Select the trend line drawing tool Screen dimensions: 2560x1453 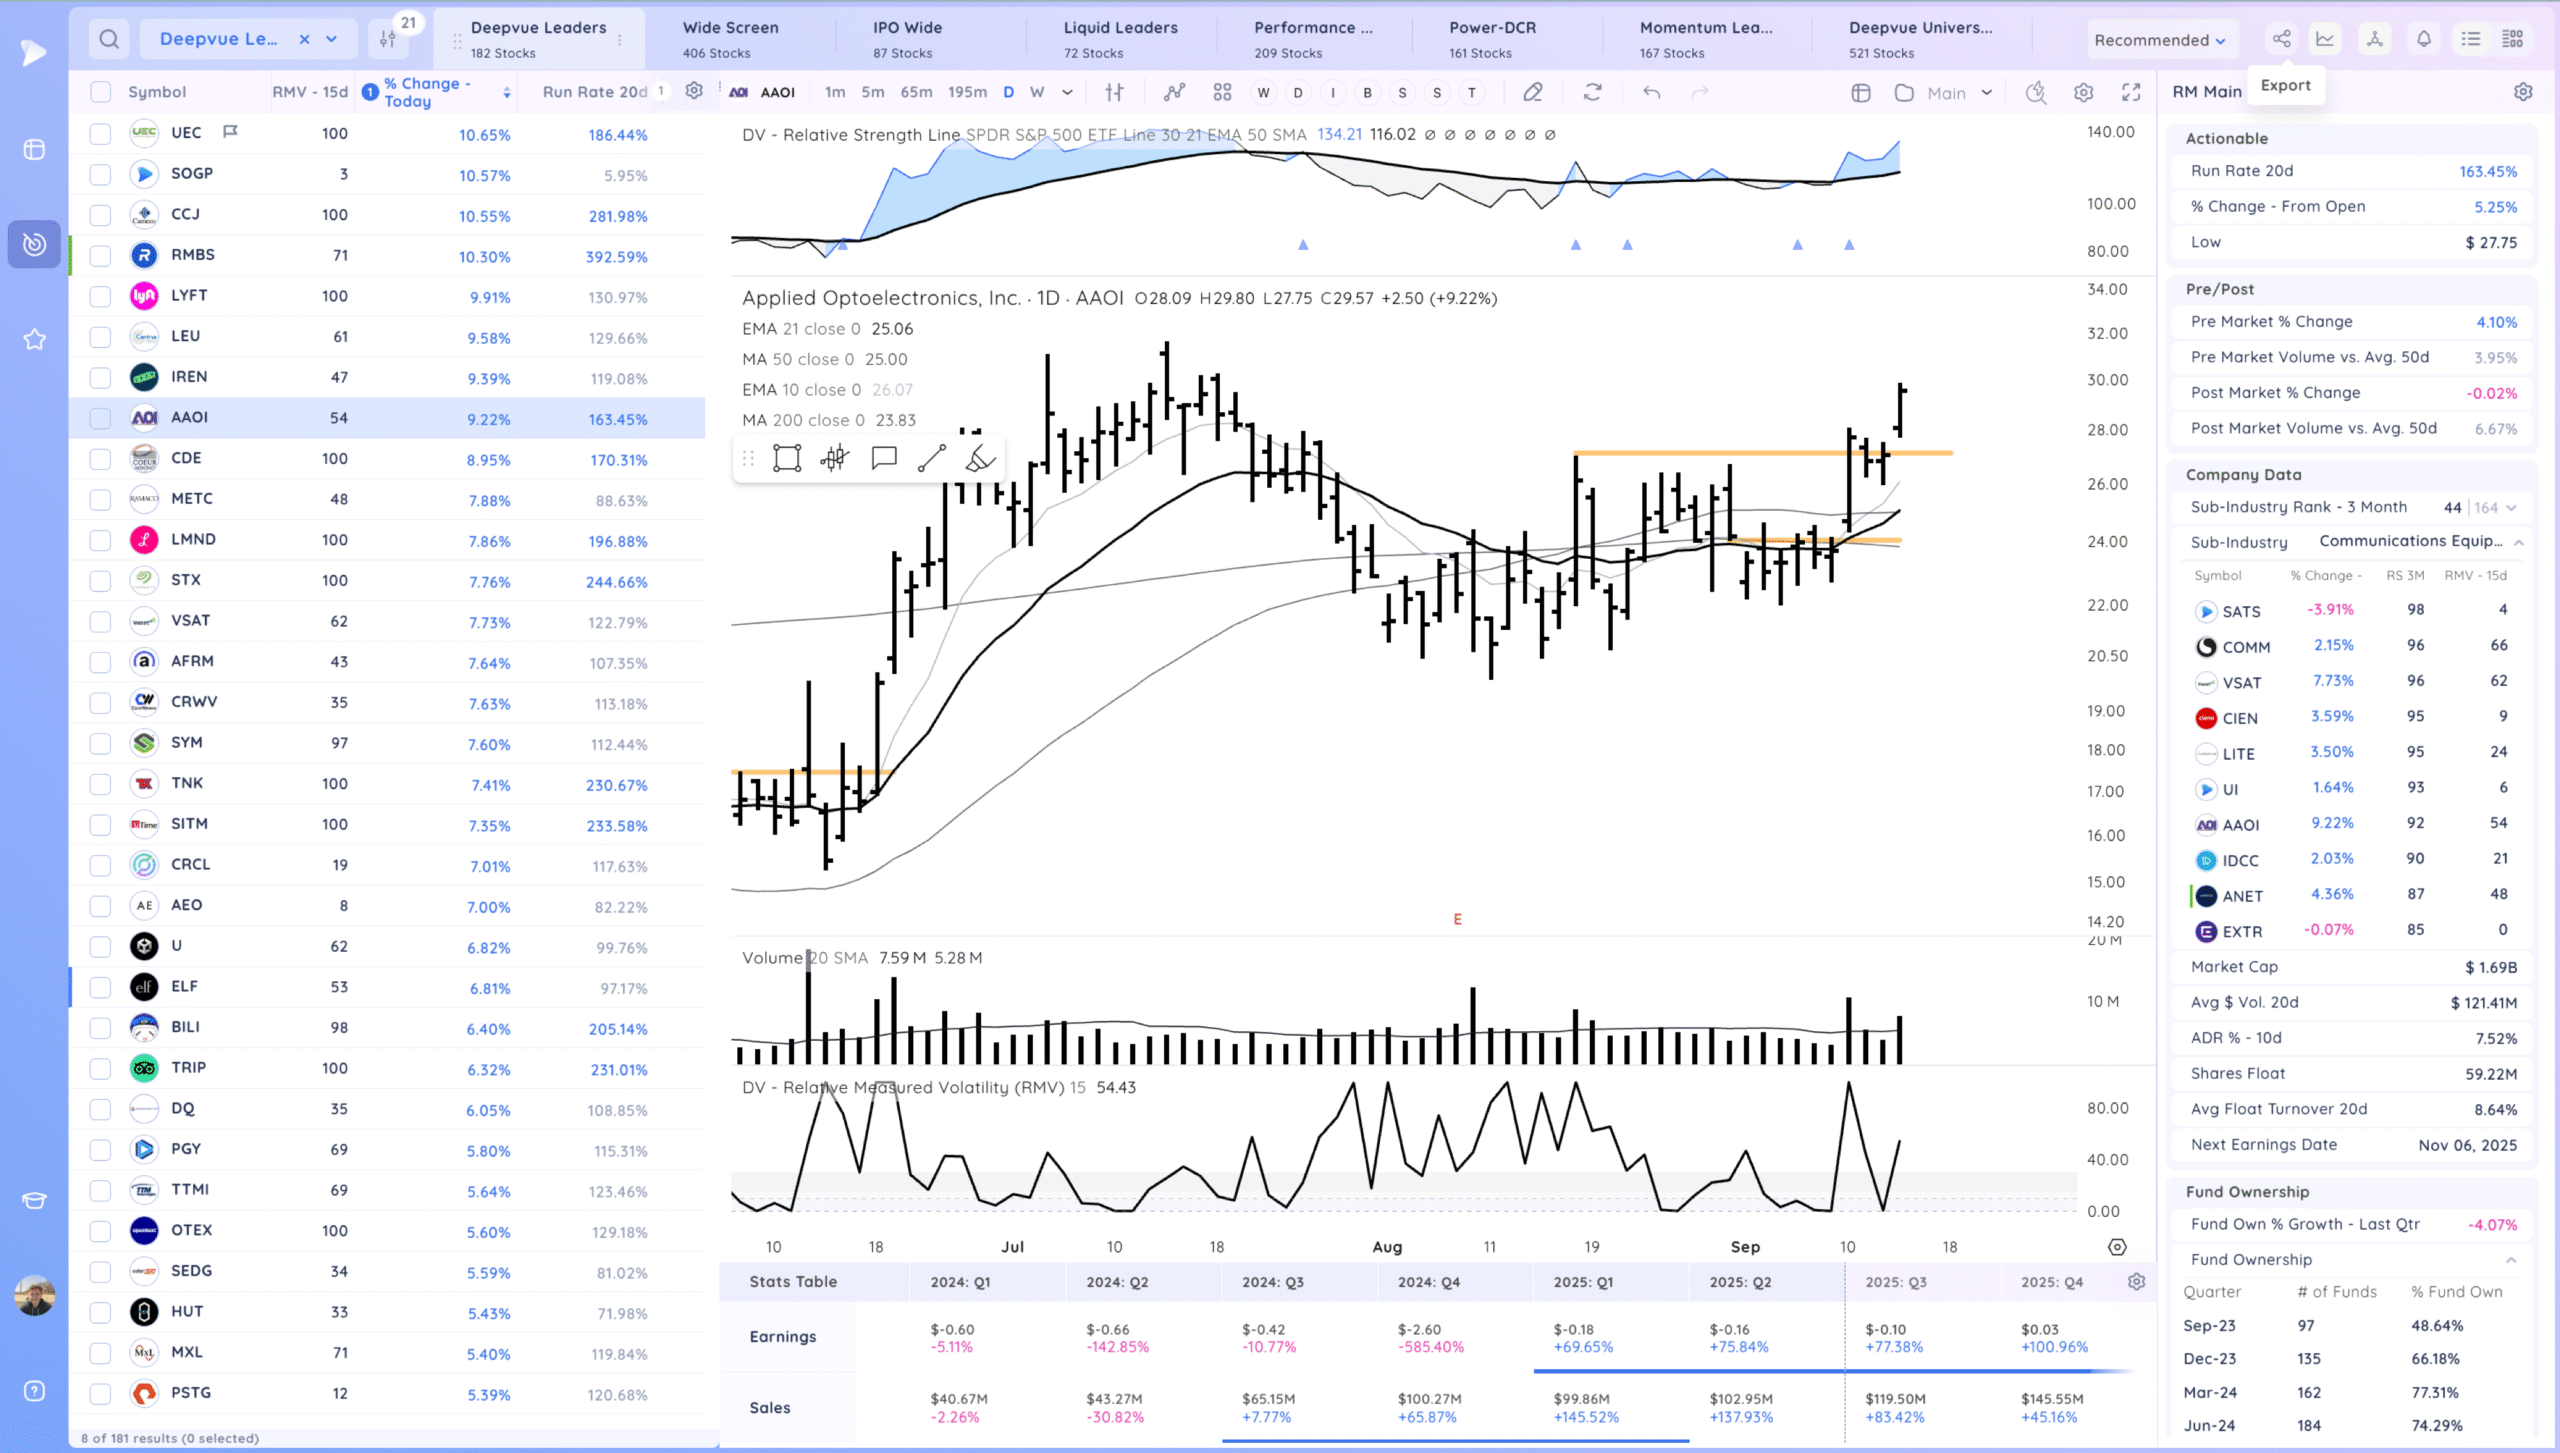[932, 459]
